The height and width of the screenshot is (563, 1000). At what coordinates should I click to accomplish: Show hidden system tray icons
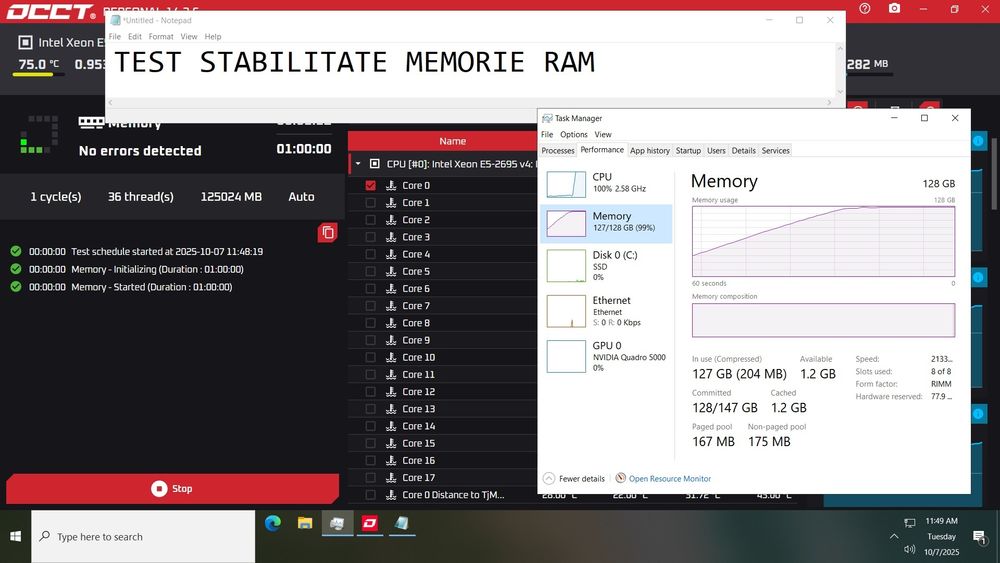tap(893, 537)
